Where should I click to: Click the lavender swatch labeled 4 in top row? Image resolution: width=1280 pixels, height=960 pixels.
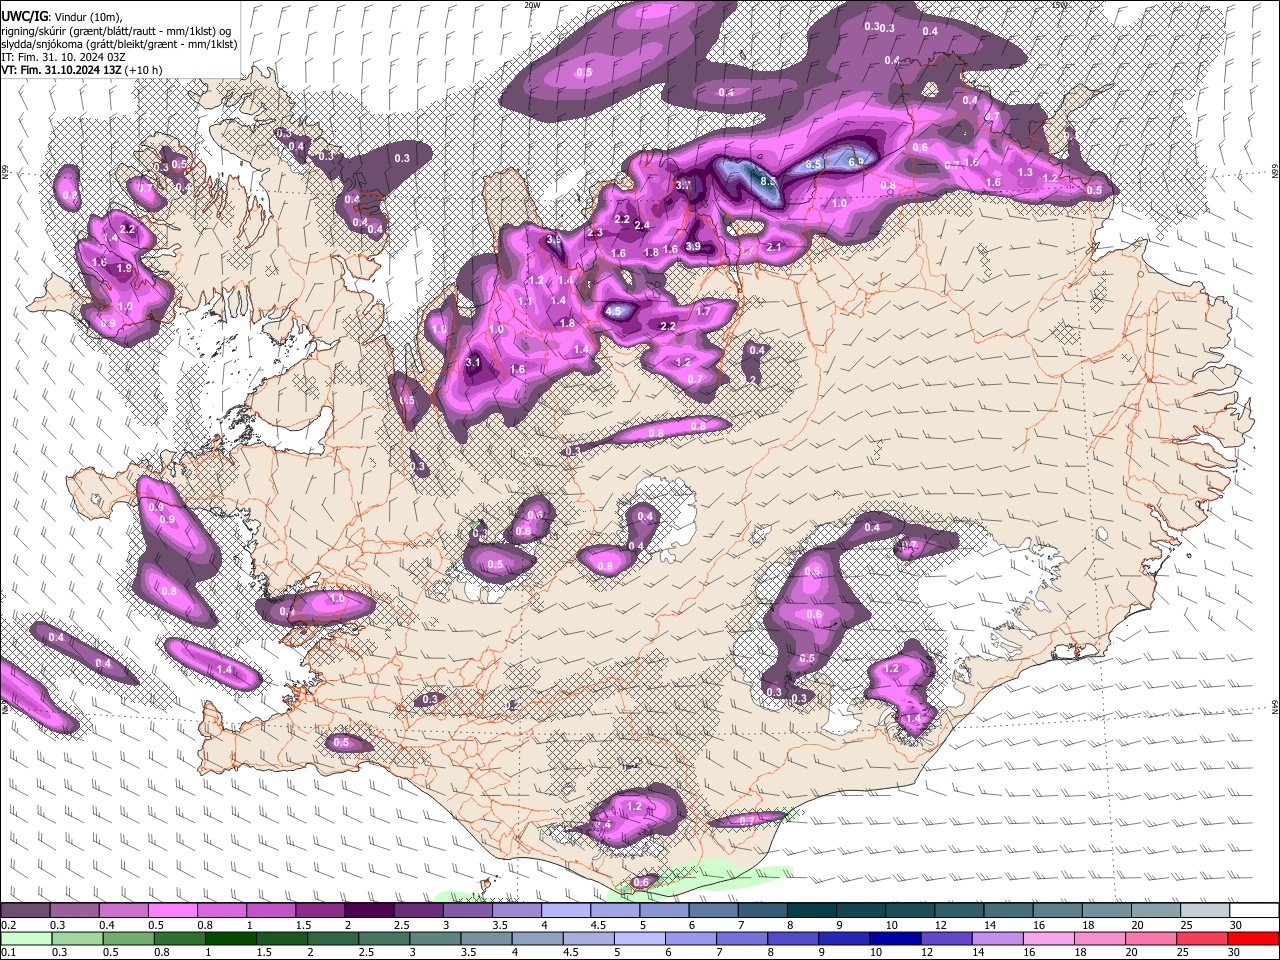coord(566,911)
